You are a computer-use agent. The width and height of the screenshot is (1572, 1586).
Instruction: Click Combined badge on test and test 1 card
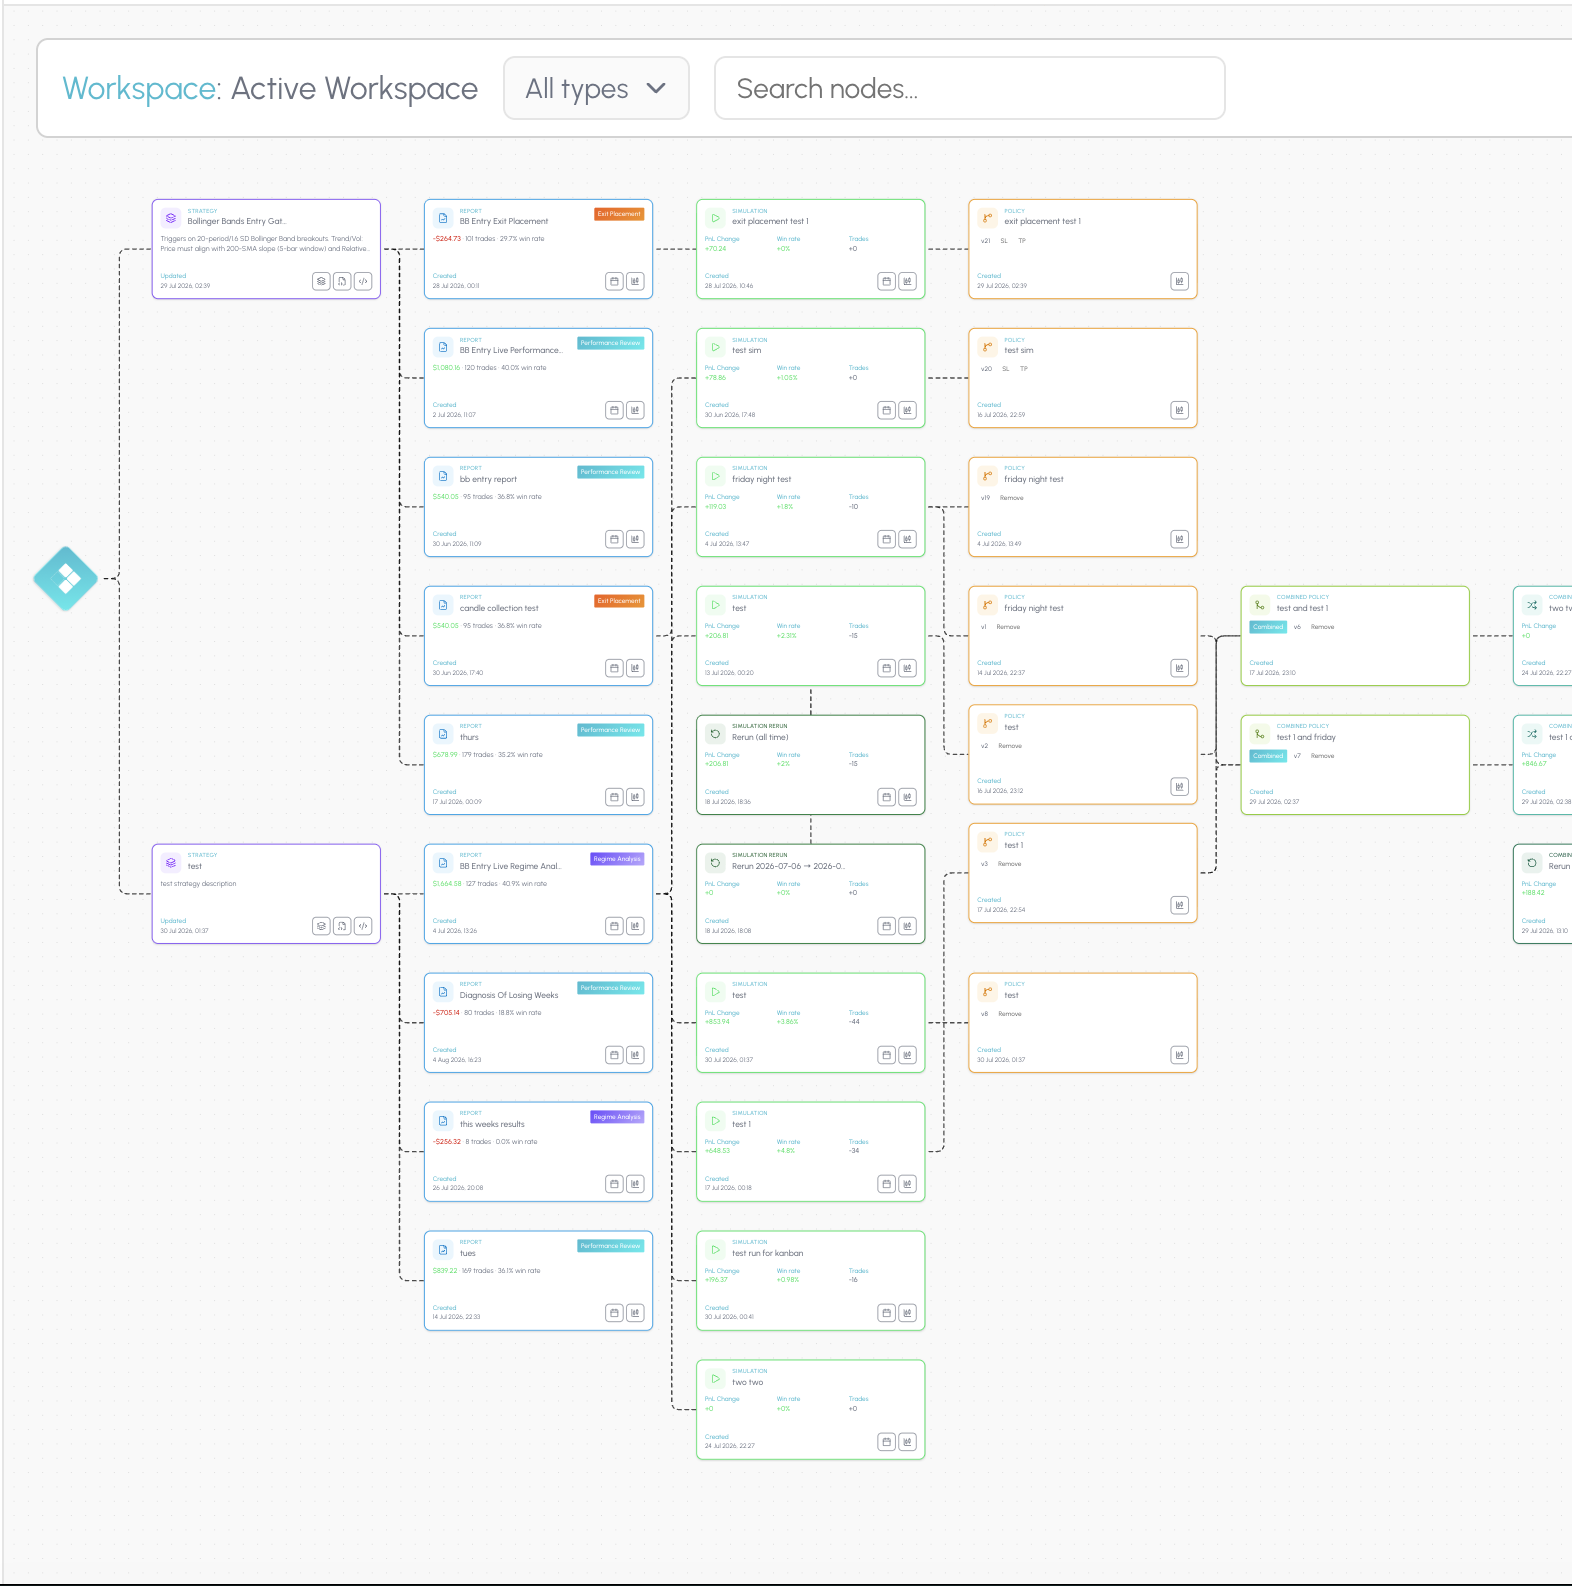1268,627
